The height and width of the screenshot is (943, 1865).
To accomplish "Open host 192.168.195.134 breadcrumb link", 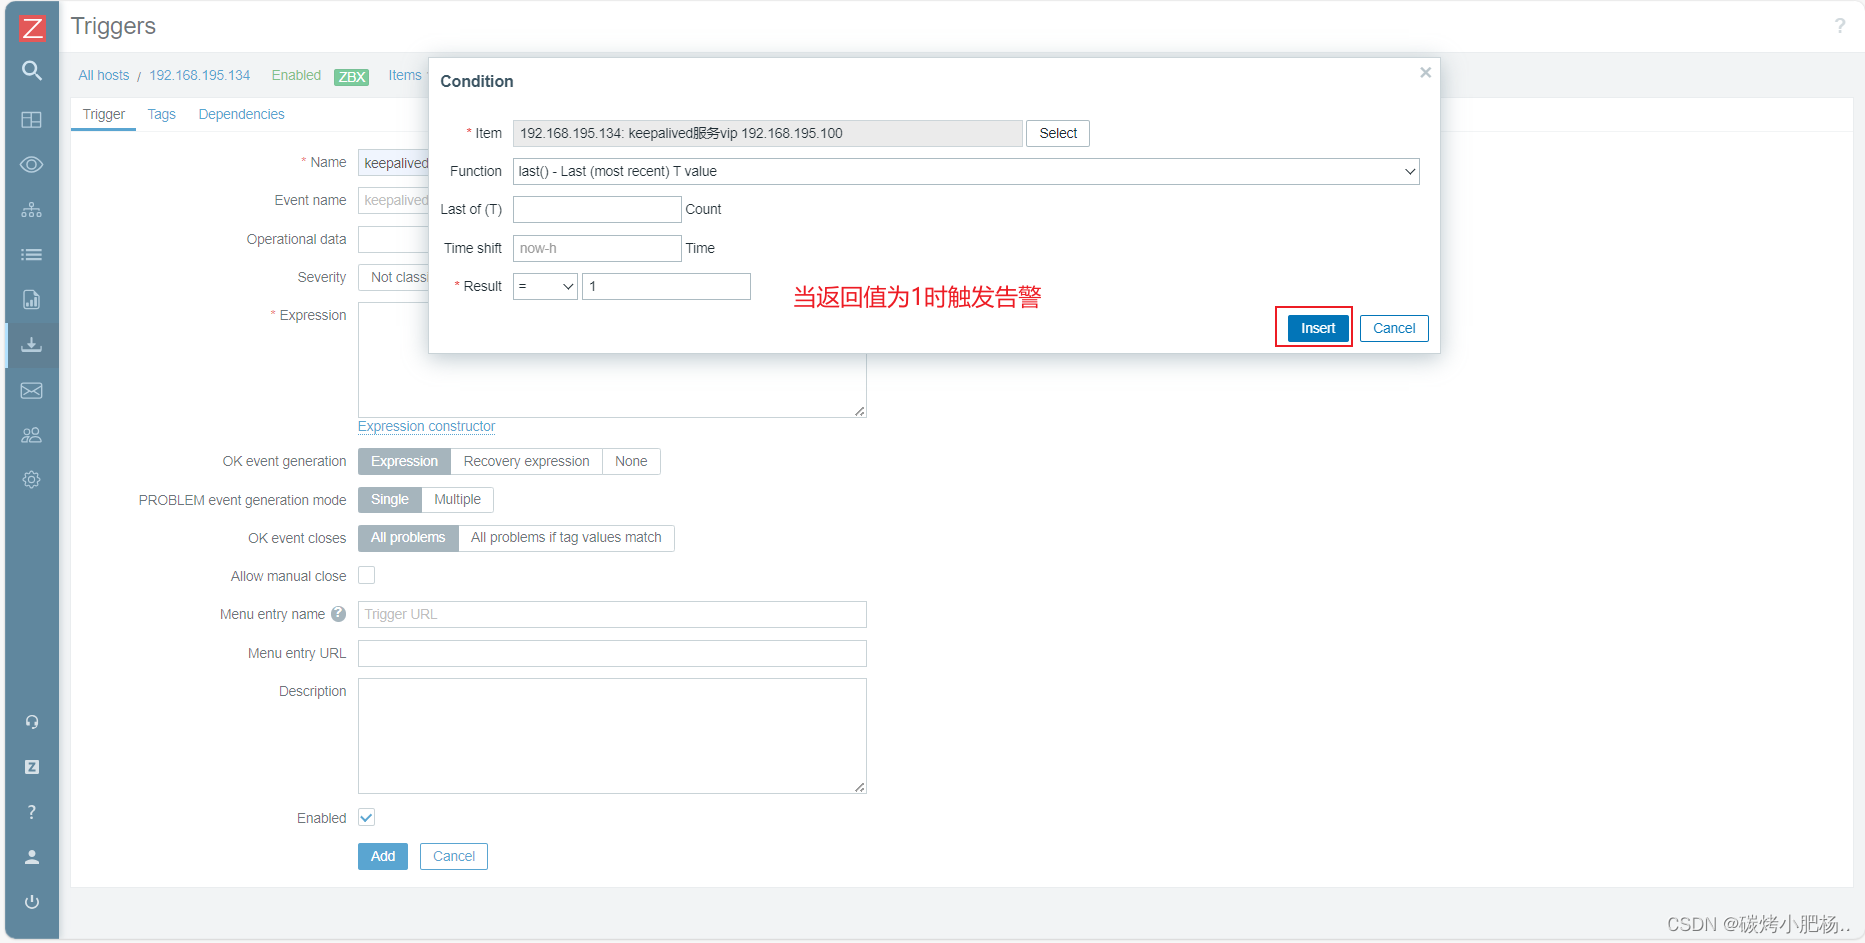I will (200, 75).
